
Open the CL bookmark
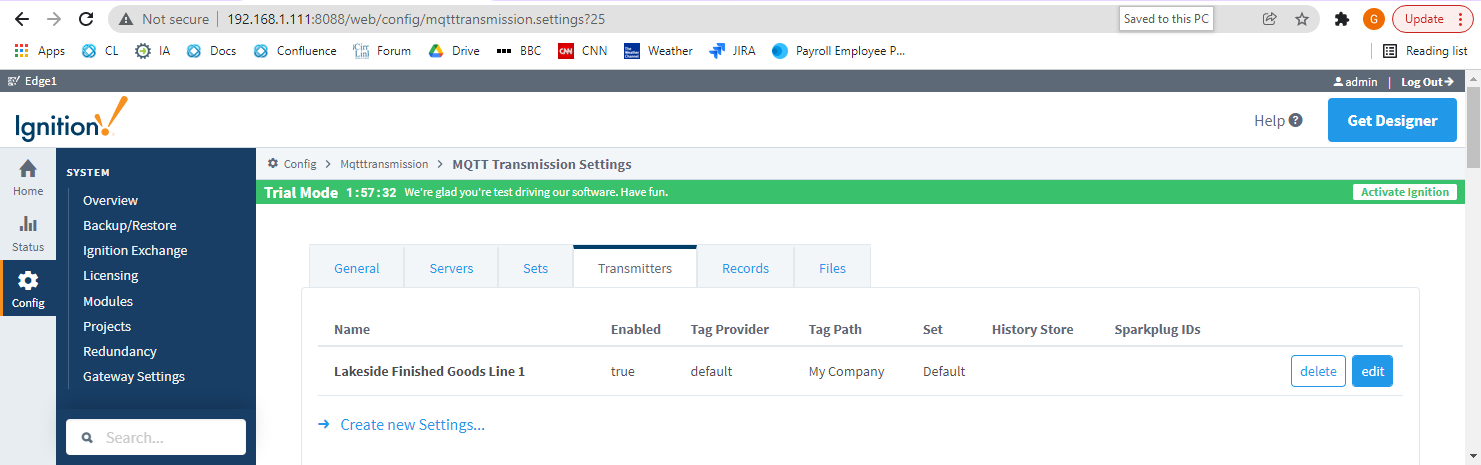[x=100, y=51]
